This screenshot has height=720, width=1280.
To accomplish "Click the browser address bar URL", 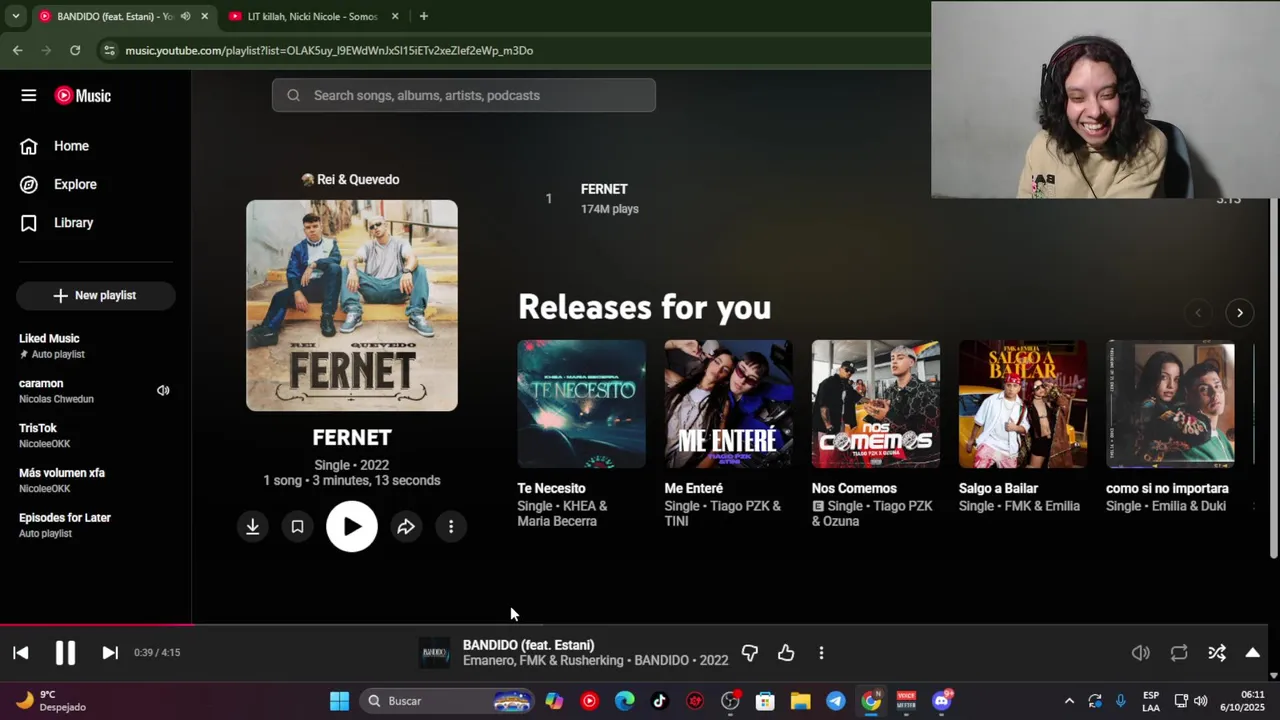I will tap(329, 50).
